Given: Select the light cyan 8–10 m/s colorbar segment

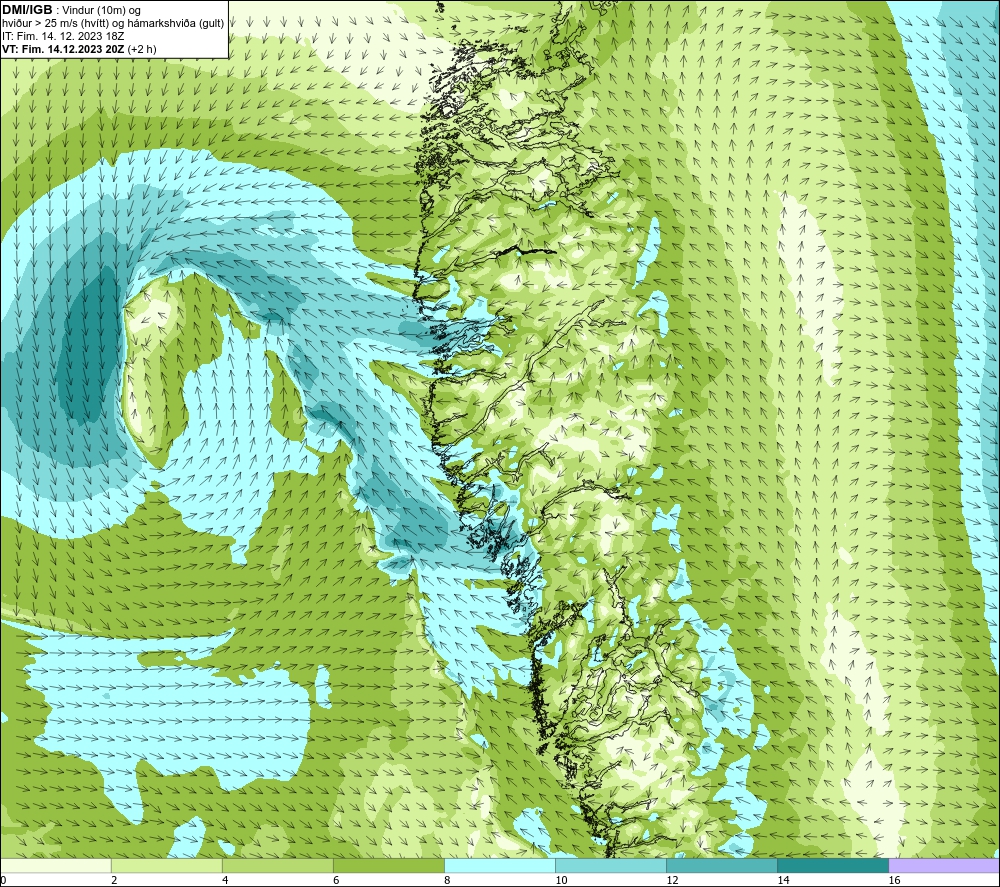Looking at the screenshot, I should (500, 865).
